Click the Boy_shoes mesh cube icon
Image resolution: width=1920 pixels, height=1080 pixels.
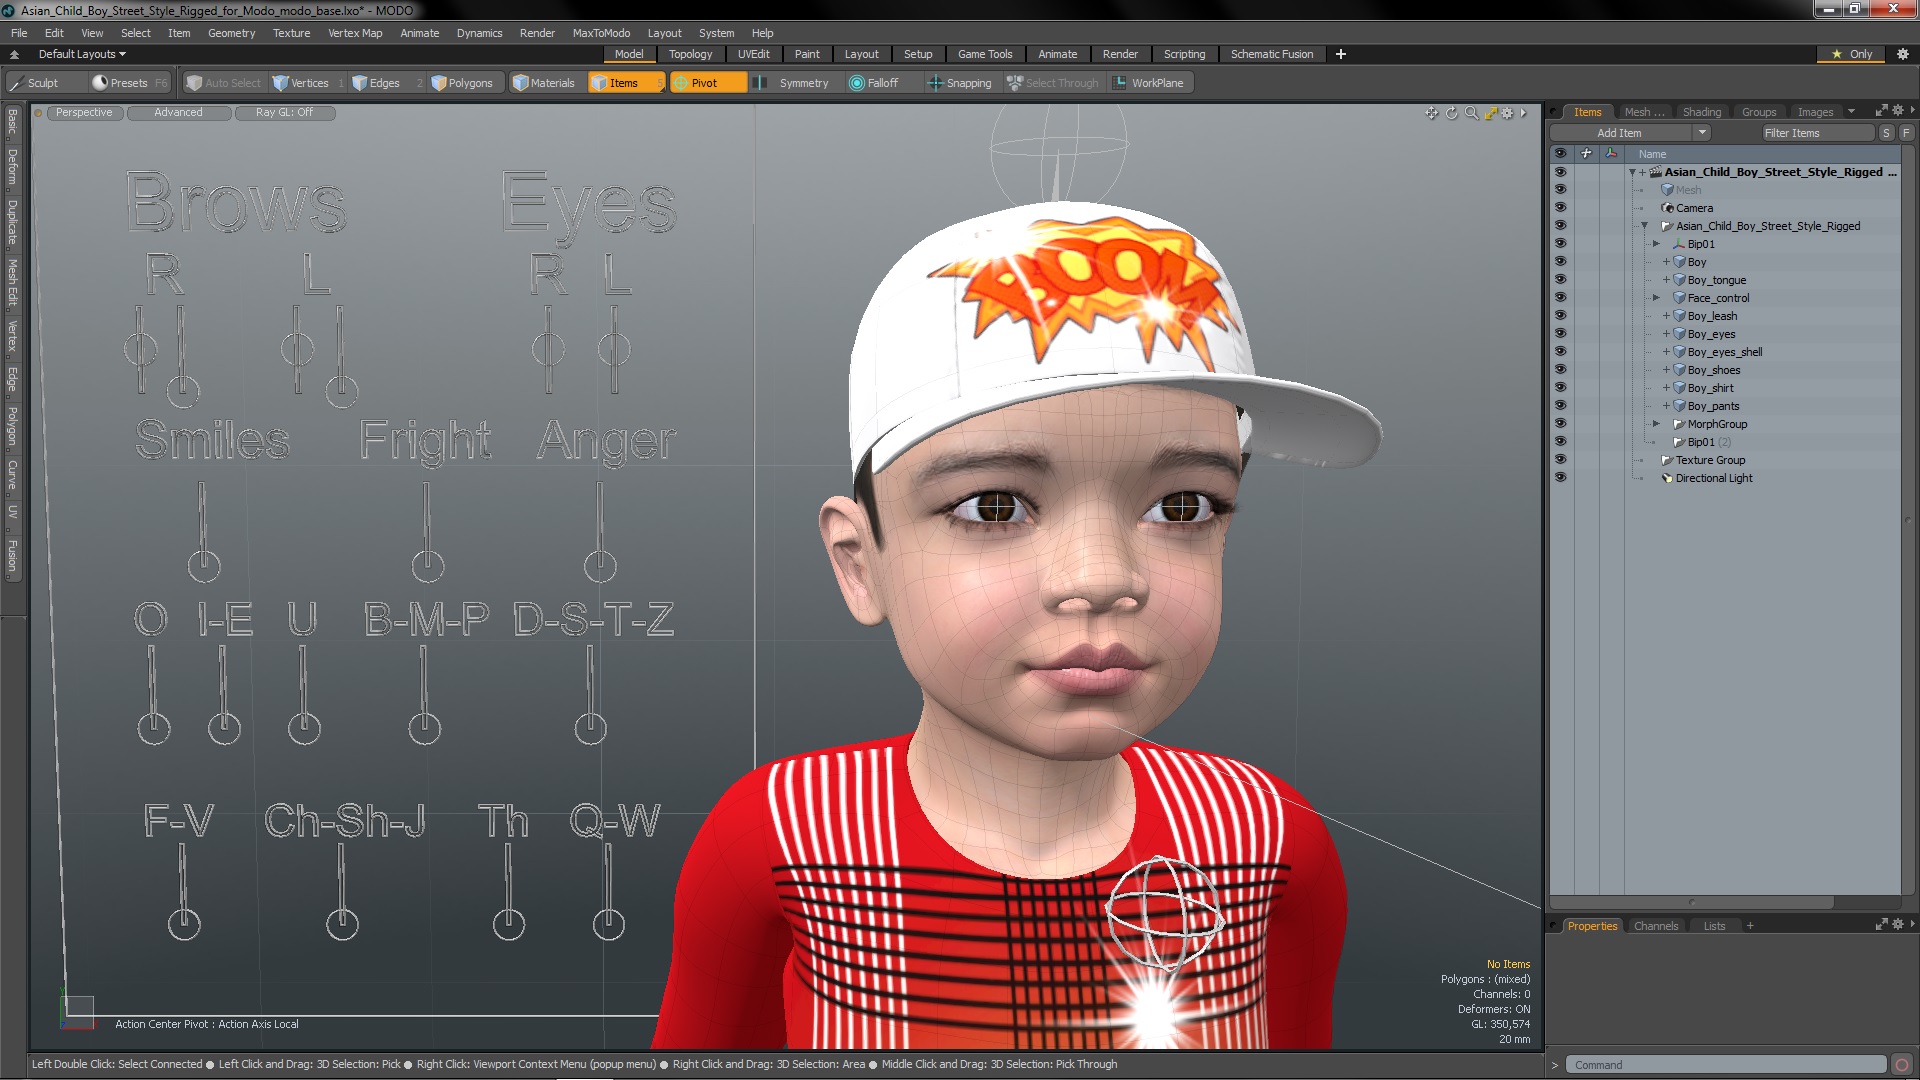click(1680, 370)
